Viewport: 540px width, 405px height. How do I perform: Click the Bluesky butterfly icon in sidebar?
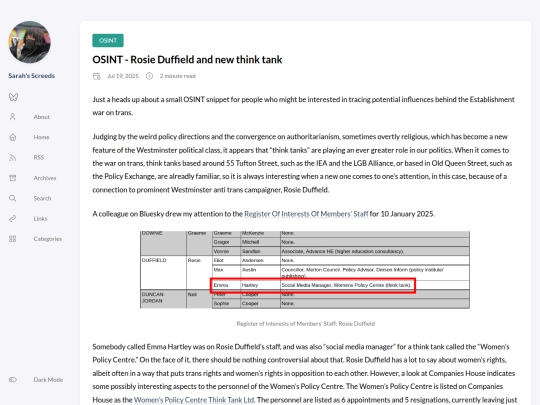coord(13,97)
